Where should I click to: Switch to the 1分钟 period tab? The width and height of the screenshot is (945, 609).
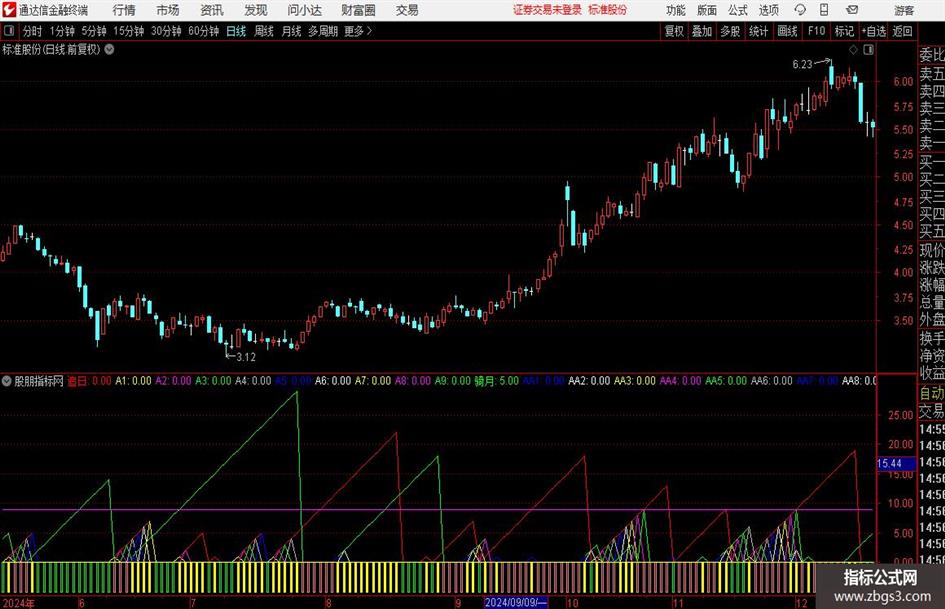[x=62, y=31]
